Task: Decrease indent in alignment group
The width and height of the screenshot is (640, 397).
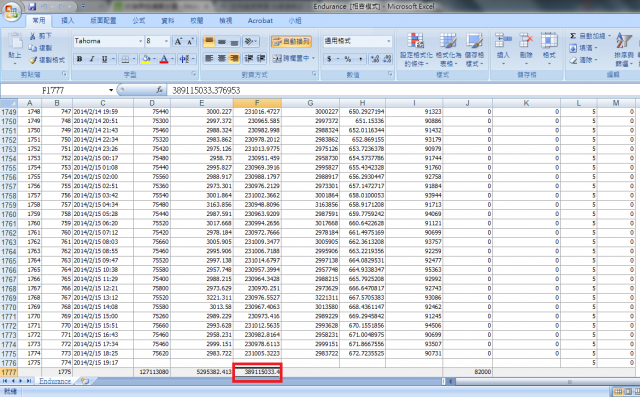Action: [x=249, y=58]
